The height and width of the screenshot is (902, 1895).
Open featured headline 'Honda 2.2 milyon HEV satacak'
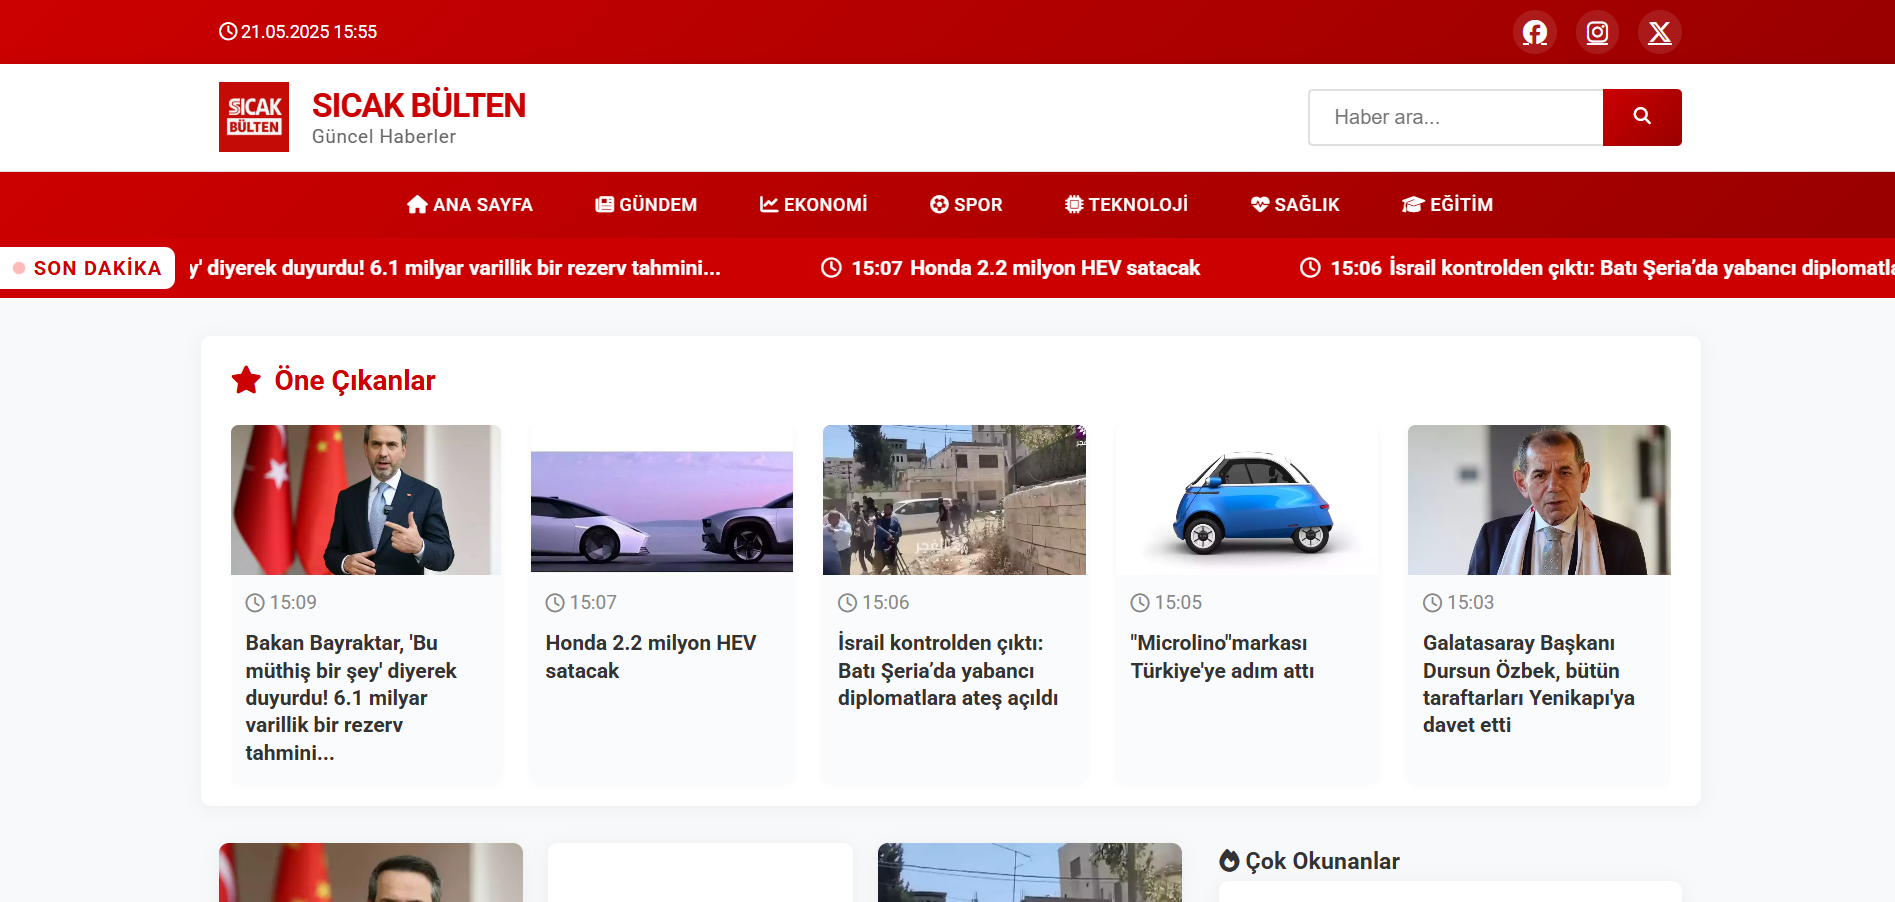coord(651,657)
